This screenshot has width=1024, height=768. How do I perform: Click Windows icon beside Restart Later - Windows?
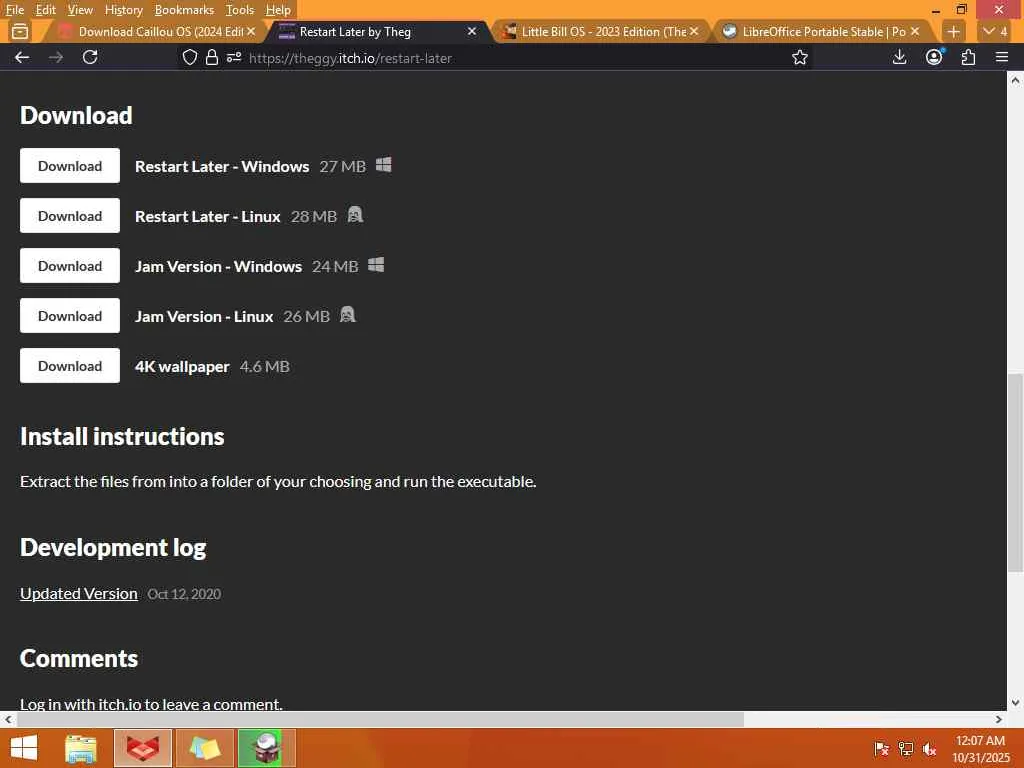(x=383, y=165)
